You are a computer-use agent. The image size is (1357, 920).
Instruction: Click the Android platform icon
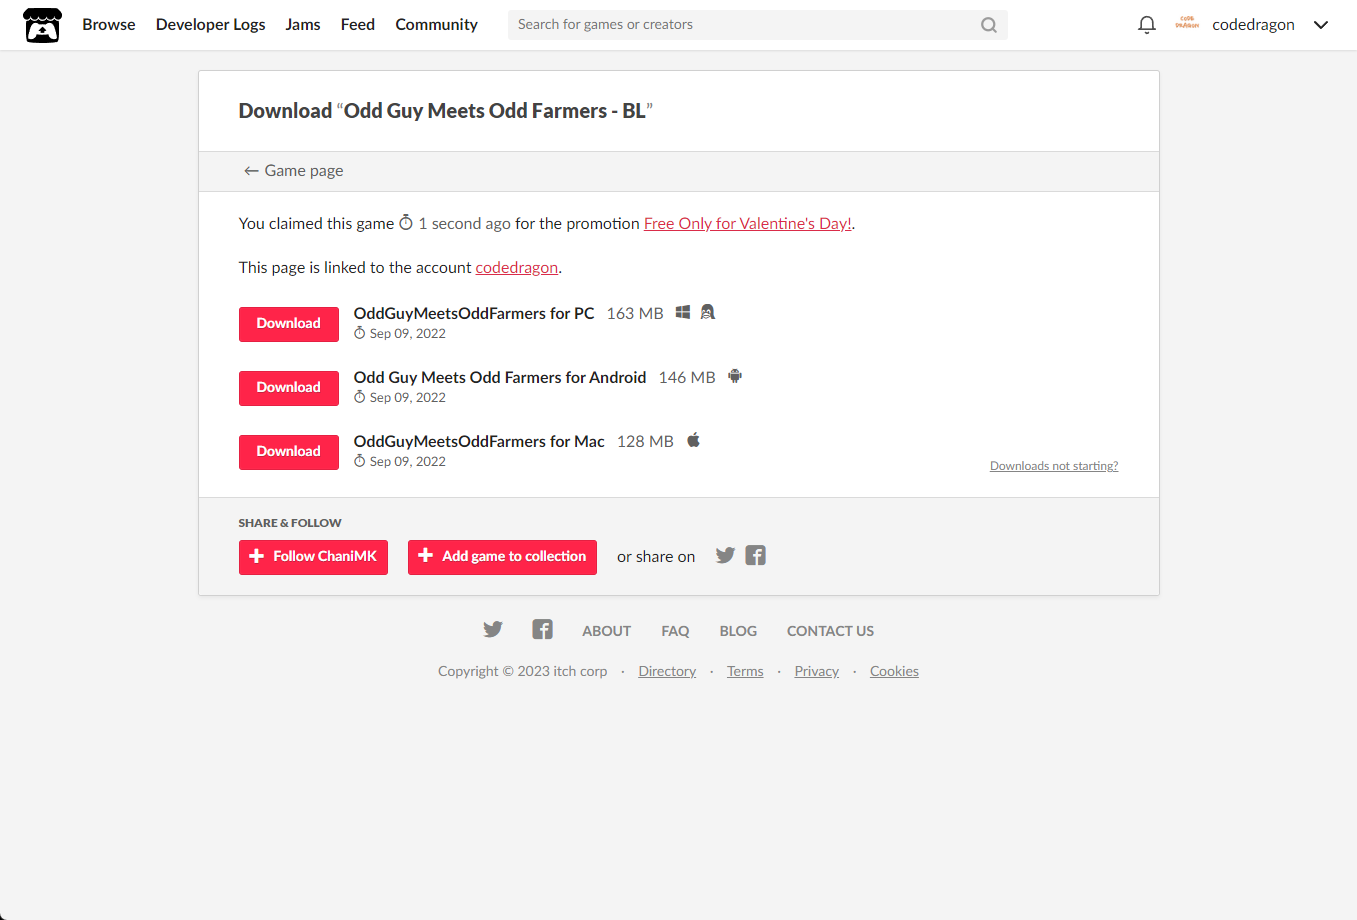pyautogui.click(x=735, y=376)
